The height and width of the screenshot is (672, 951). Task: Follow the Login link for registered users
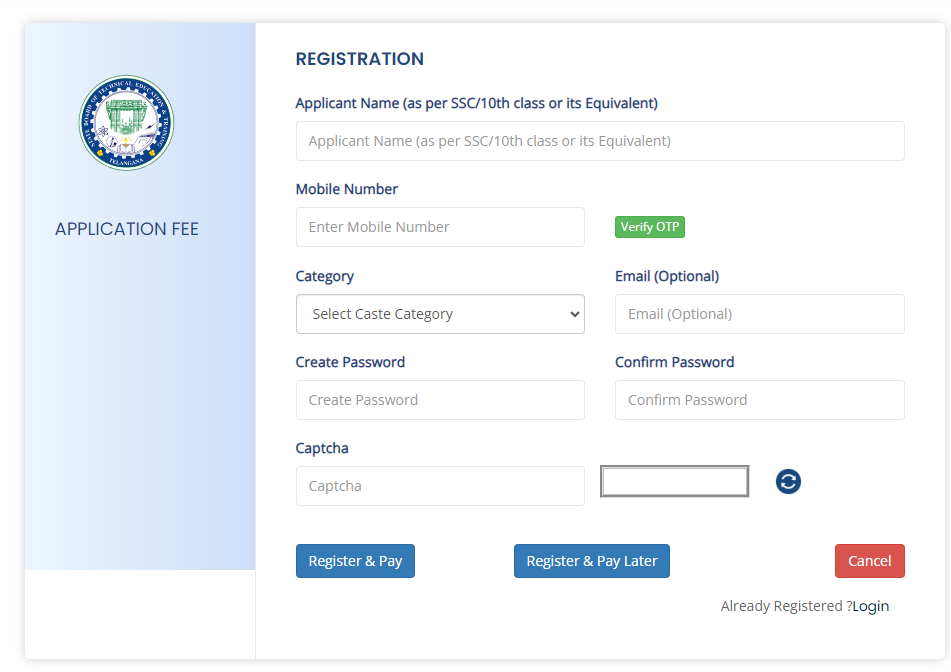(x=870, y=606)
